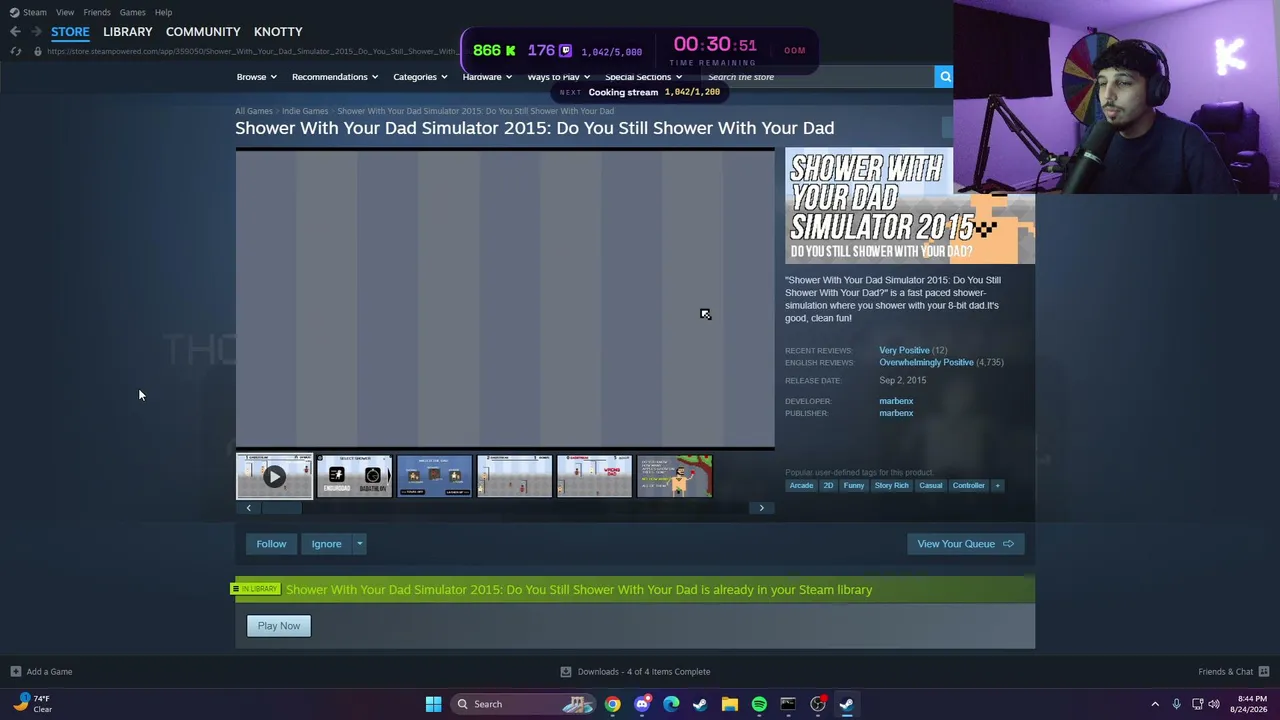Select the 2D tag
Image resolution: width=1280 pixels, height=720 pixels.
pos(828,486)
